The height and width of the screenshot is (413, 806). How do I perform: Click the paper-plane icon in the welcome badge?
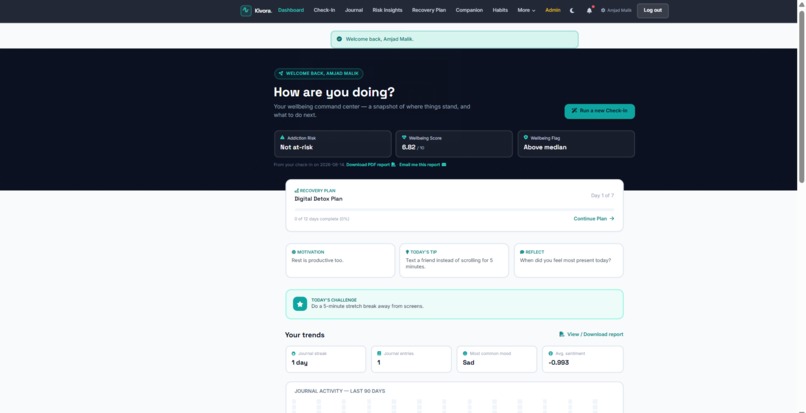point(281,74)
